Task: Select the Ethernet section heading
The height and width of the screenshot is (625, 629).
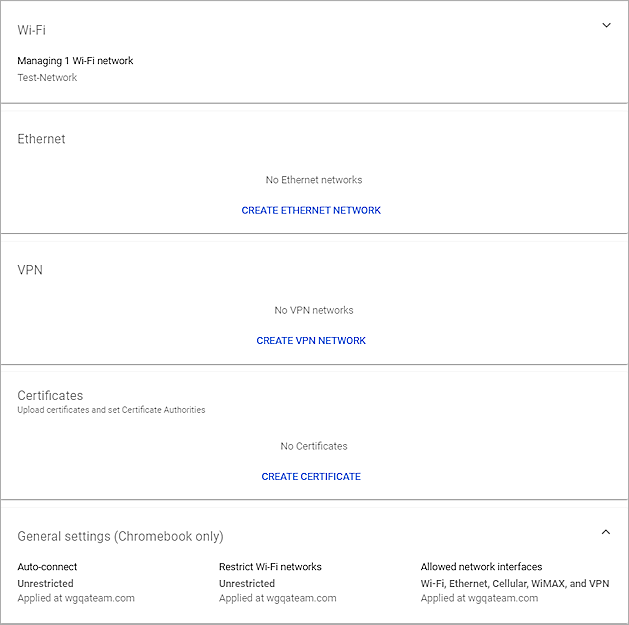Action: [x=41, y=139]
